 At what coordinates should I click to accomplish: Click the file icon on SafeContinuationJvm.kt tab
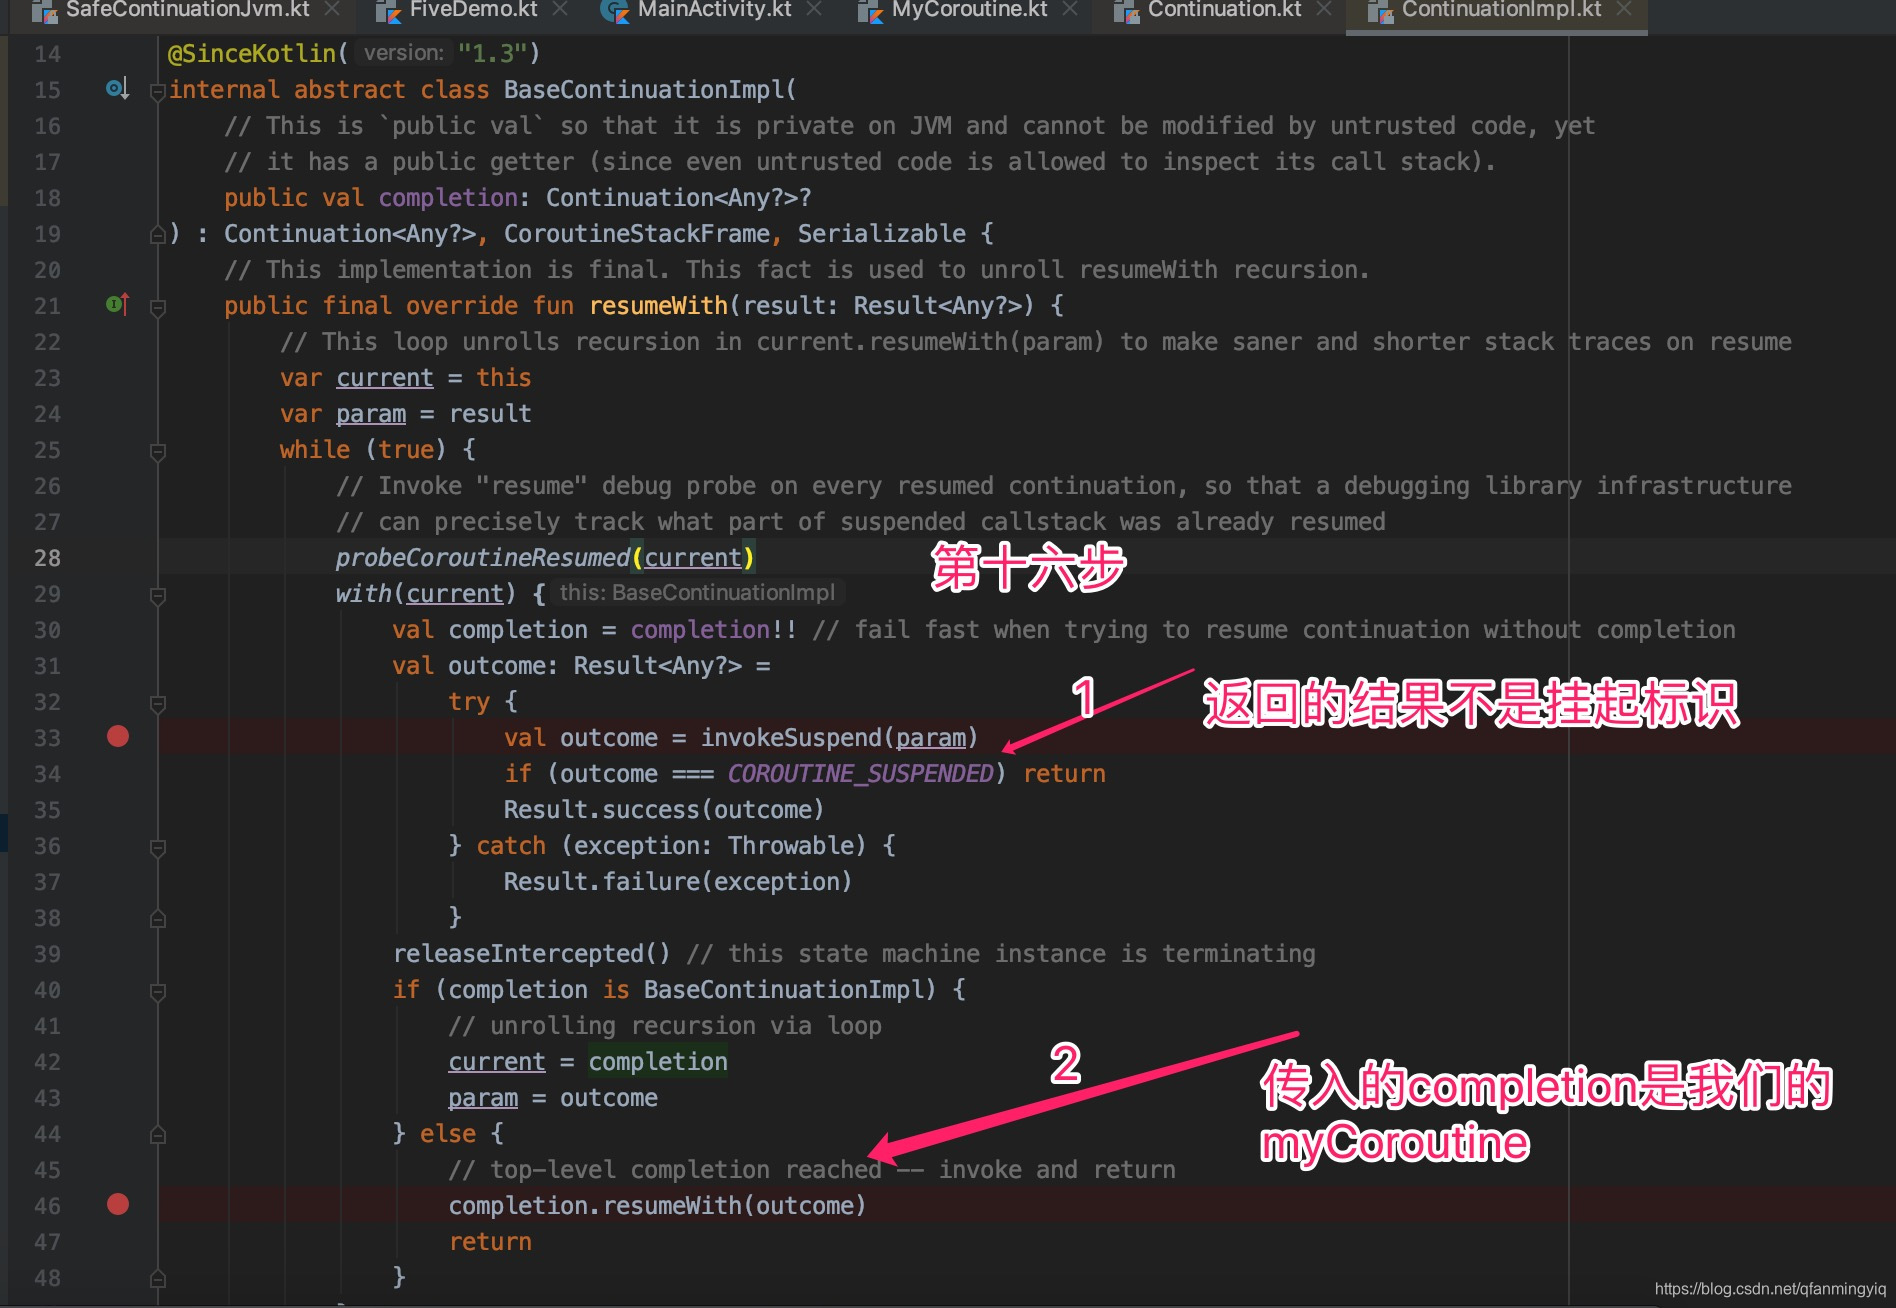coord(44,11)
